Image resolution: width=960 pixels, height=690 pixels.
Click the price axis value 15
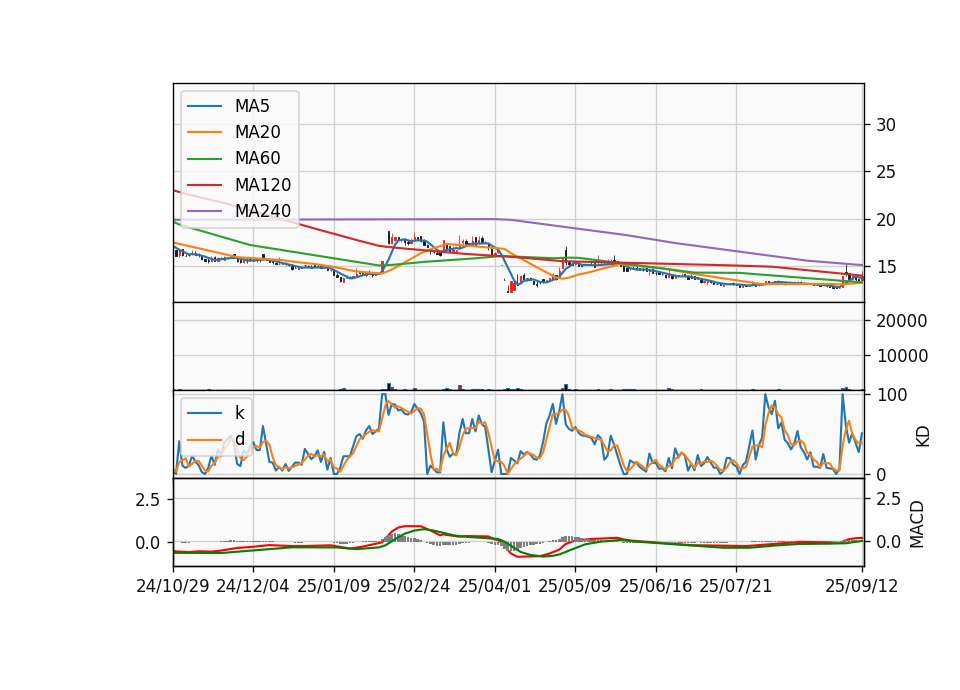pos(886,267)
